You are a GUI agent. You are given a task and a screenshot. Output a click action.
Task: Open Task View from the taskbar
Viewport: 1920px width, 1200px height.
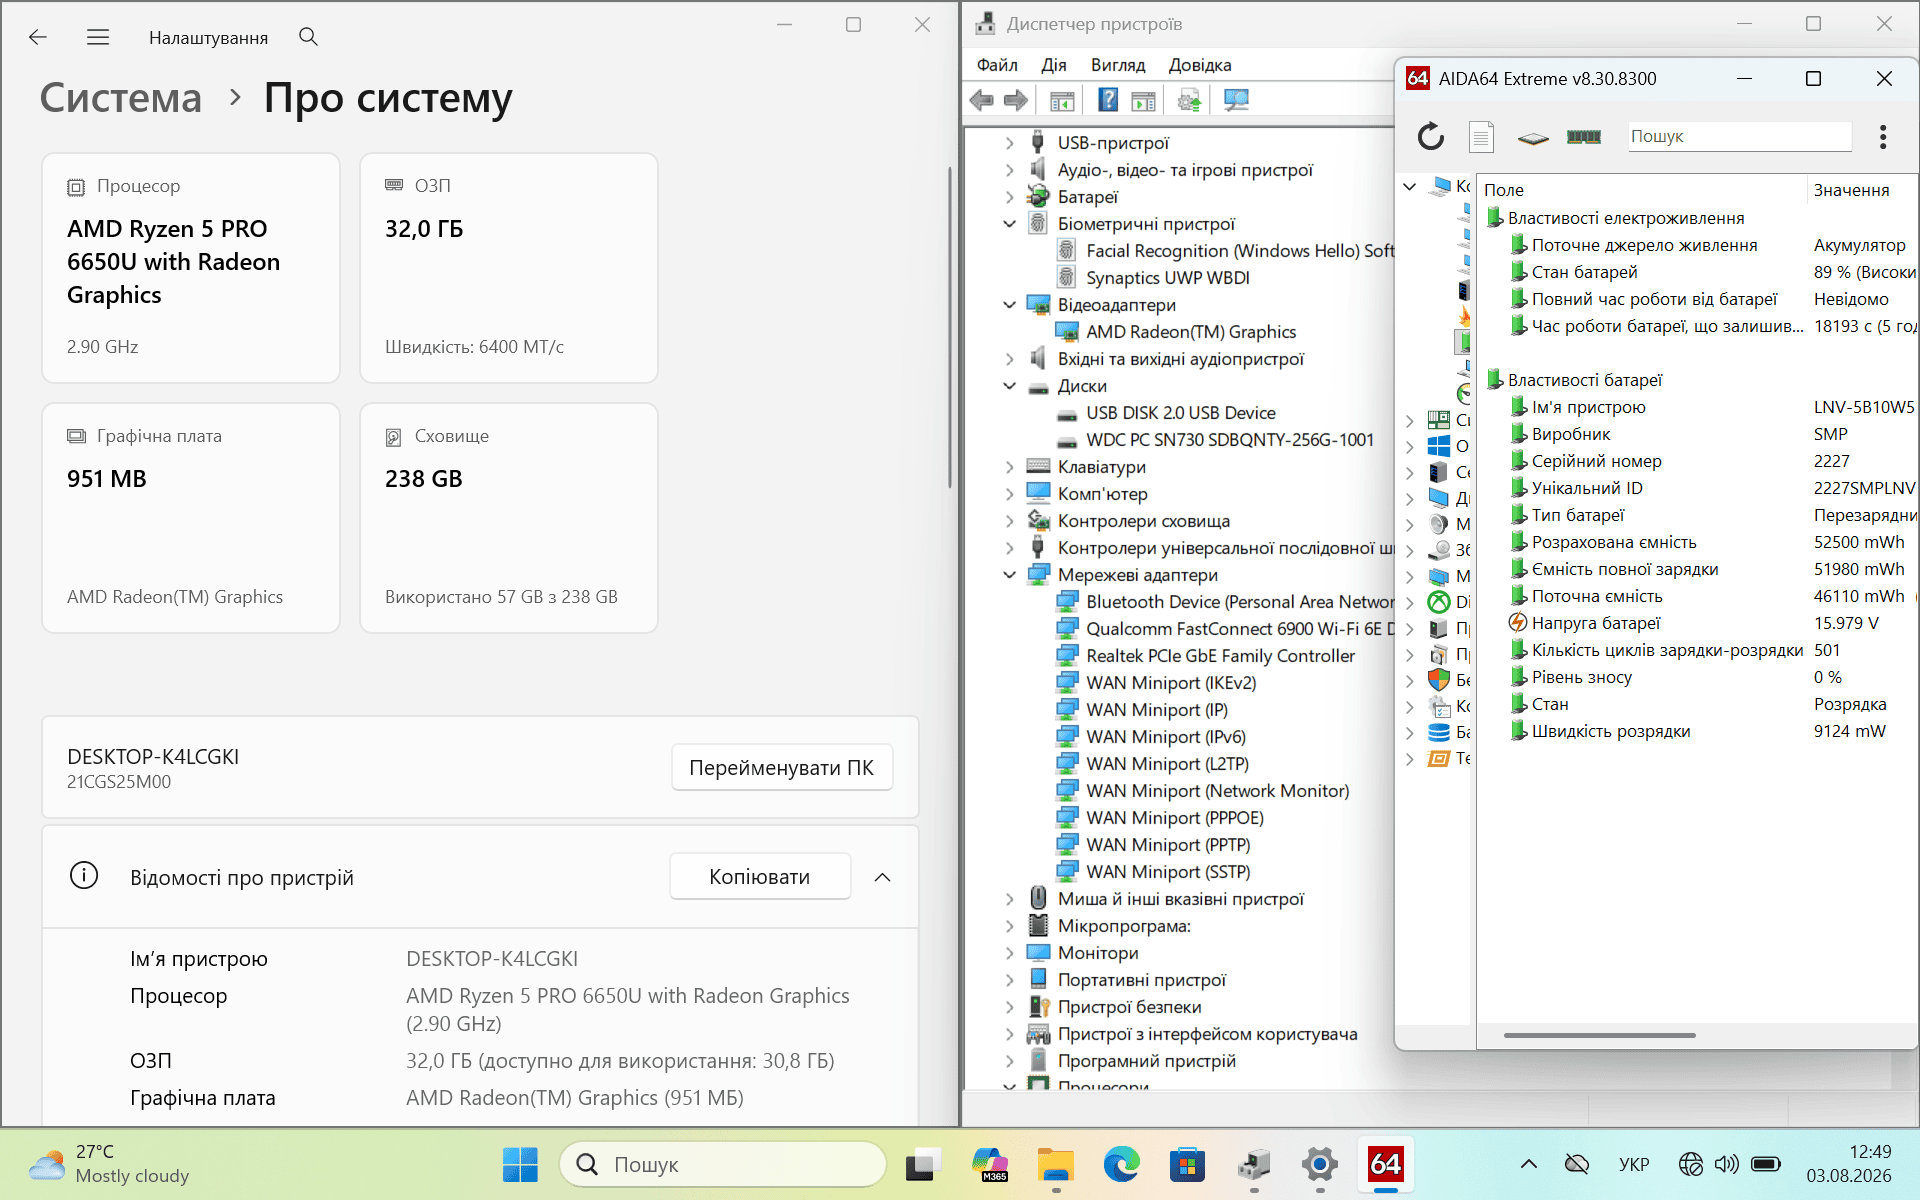tap(923, 1164)
